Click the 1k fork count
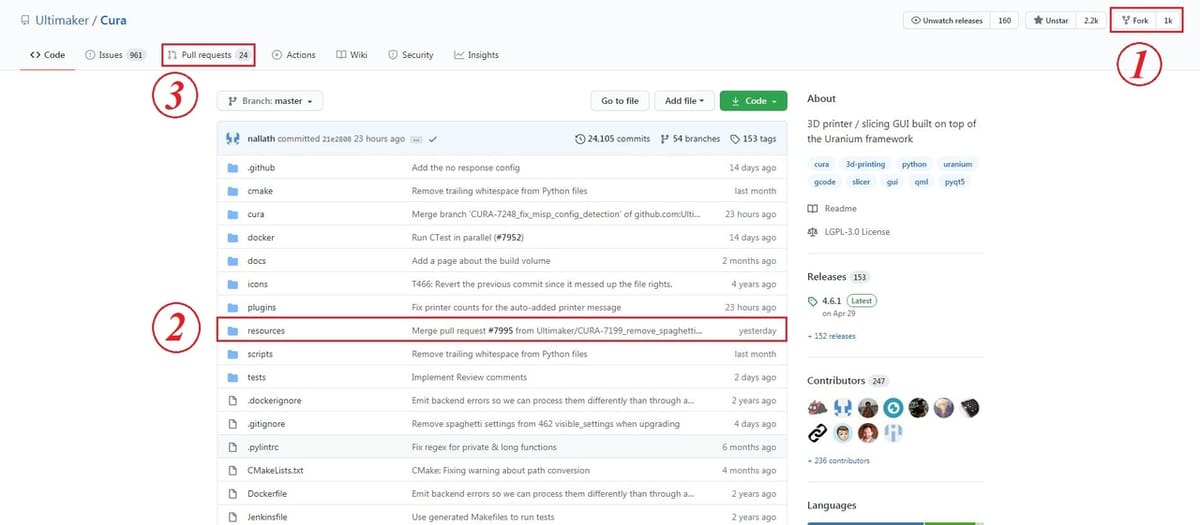This screenshot has height=525, width=1200. (1167, 20)
